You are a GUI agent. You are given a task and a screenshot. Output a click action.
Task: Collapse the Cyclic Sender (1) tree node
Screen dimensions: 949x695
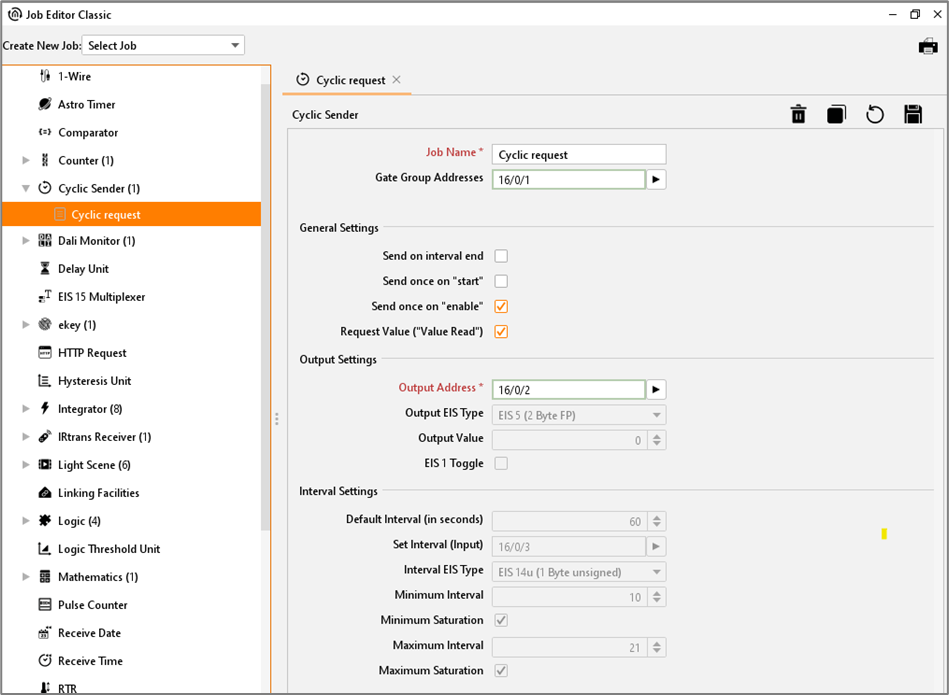(x=26, y=188)
